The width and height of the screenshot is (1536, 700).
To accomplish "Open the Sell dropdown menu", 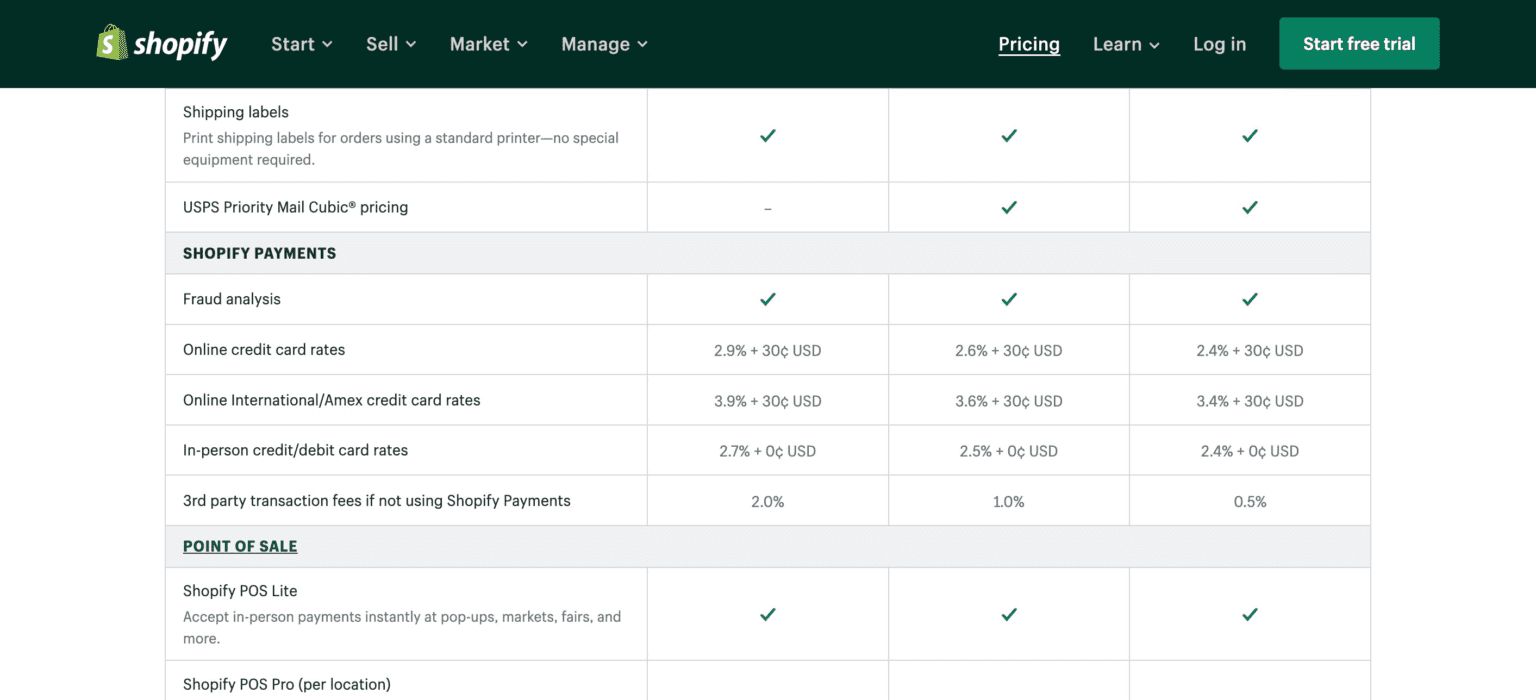I will pos(390,44).
